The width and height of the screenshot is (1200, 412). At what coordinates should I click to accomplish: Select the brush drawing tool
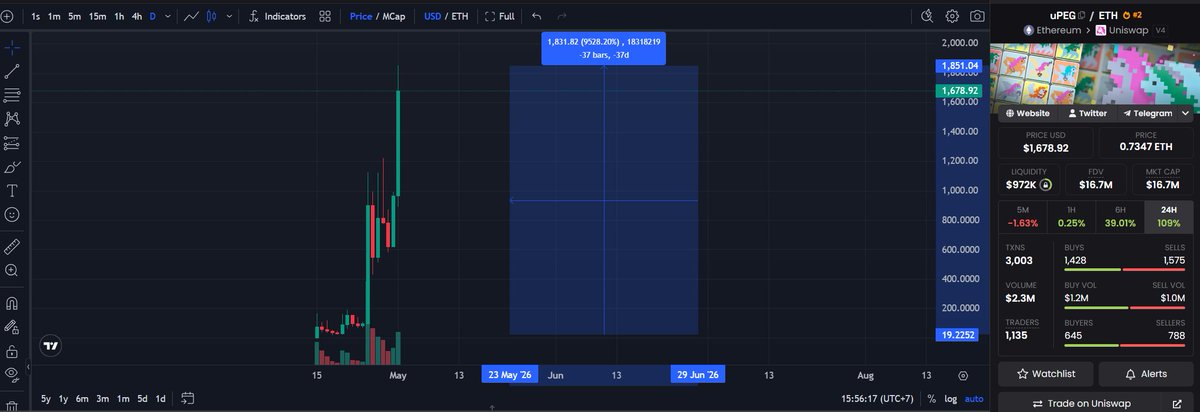(x=12, y=167)
